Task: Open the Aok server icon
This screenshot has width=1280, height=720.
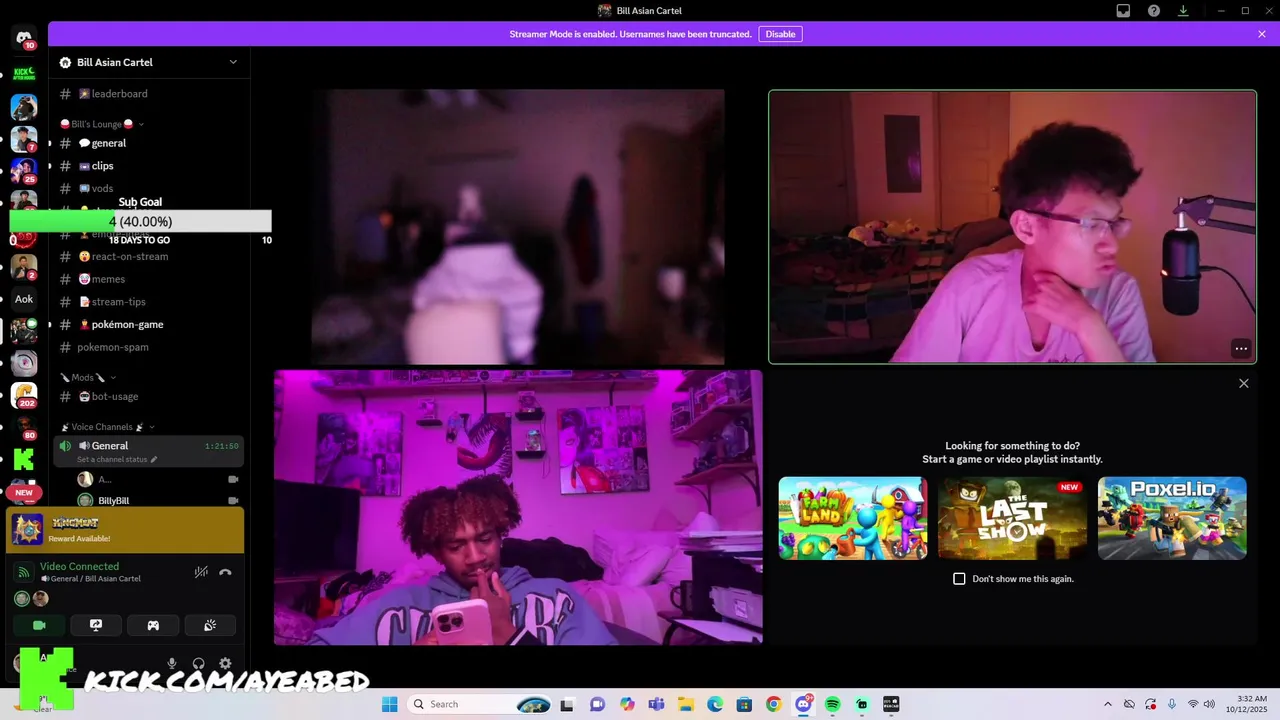Action: click(x=24, y=299)
